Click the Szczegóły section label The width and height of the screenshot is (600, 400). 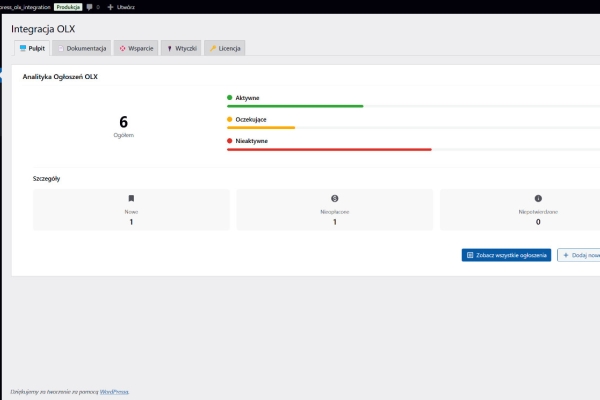(x=46, y=178)
